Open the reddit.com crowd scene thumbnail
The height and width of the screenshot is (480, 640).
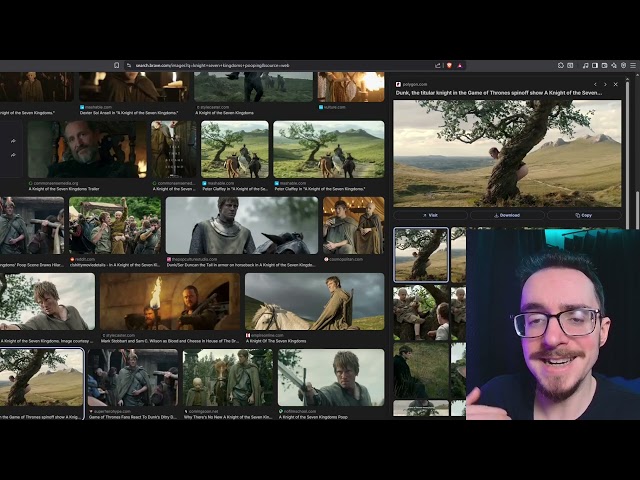click(x=115, y=225)
